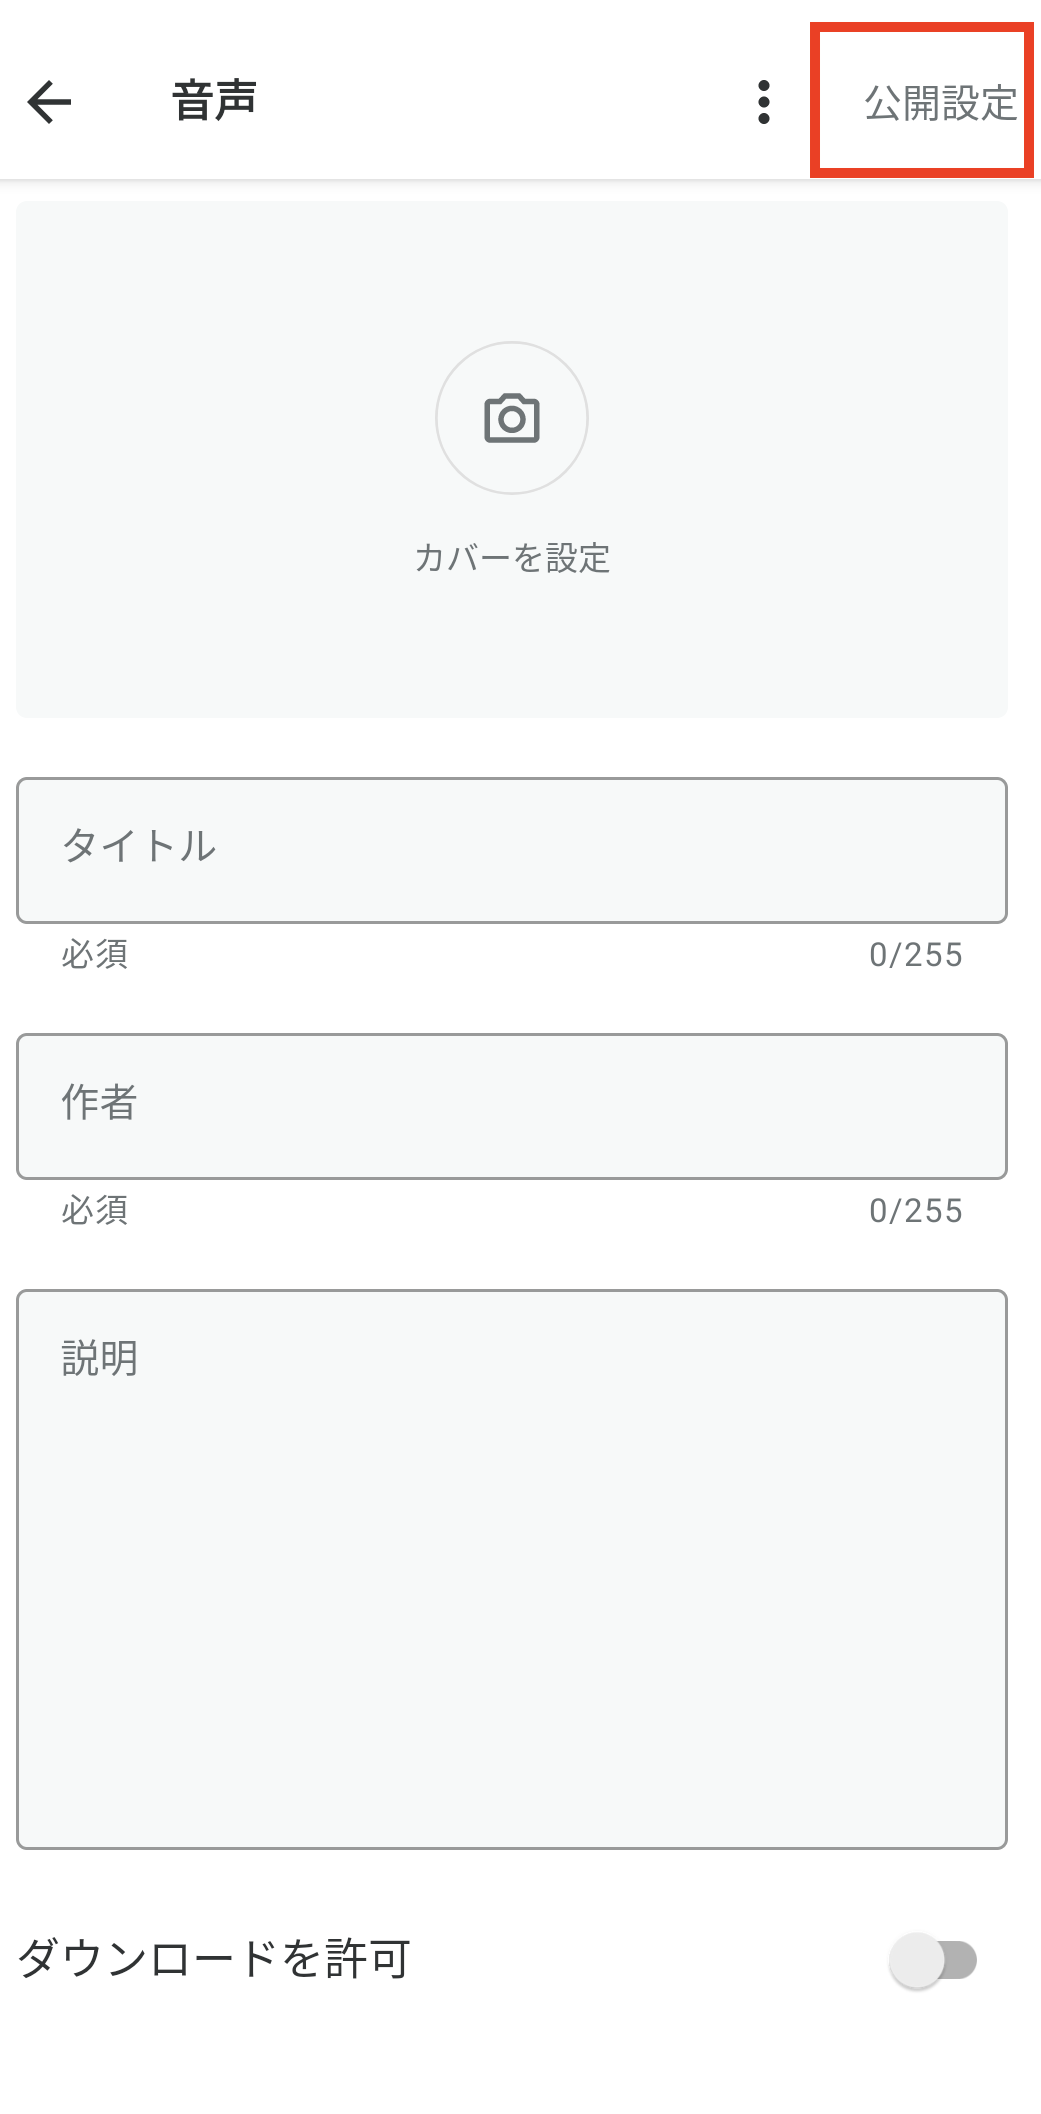This screenshot has width=1041, height=2114.
Task: Click the 作者 placeholder text
Action: pos(99,1102)
